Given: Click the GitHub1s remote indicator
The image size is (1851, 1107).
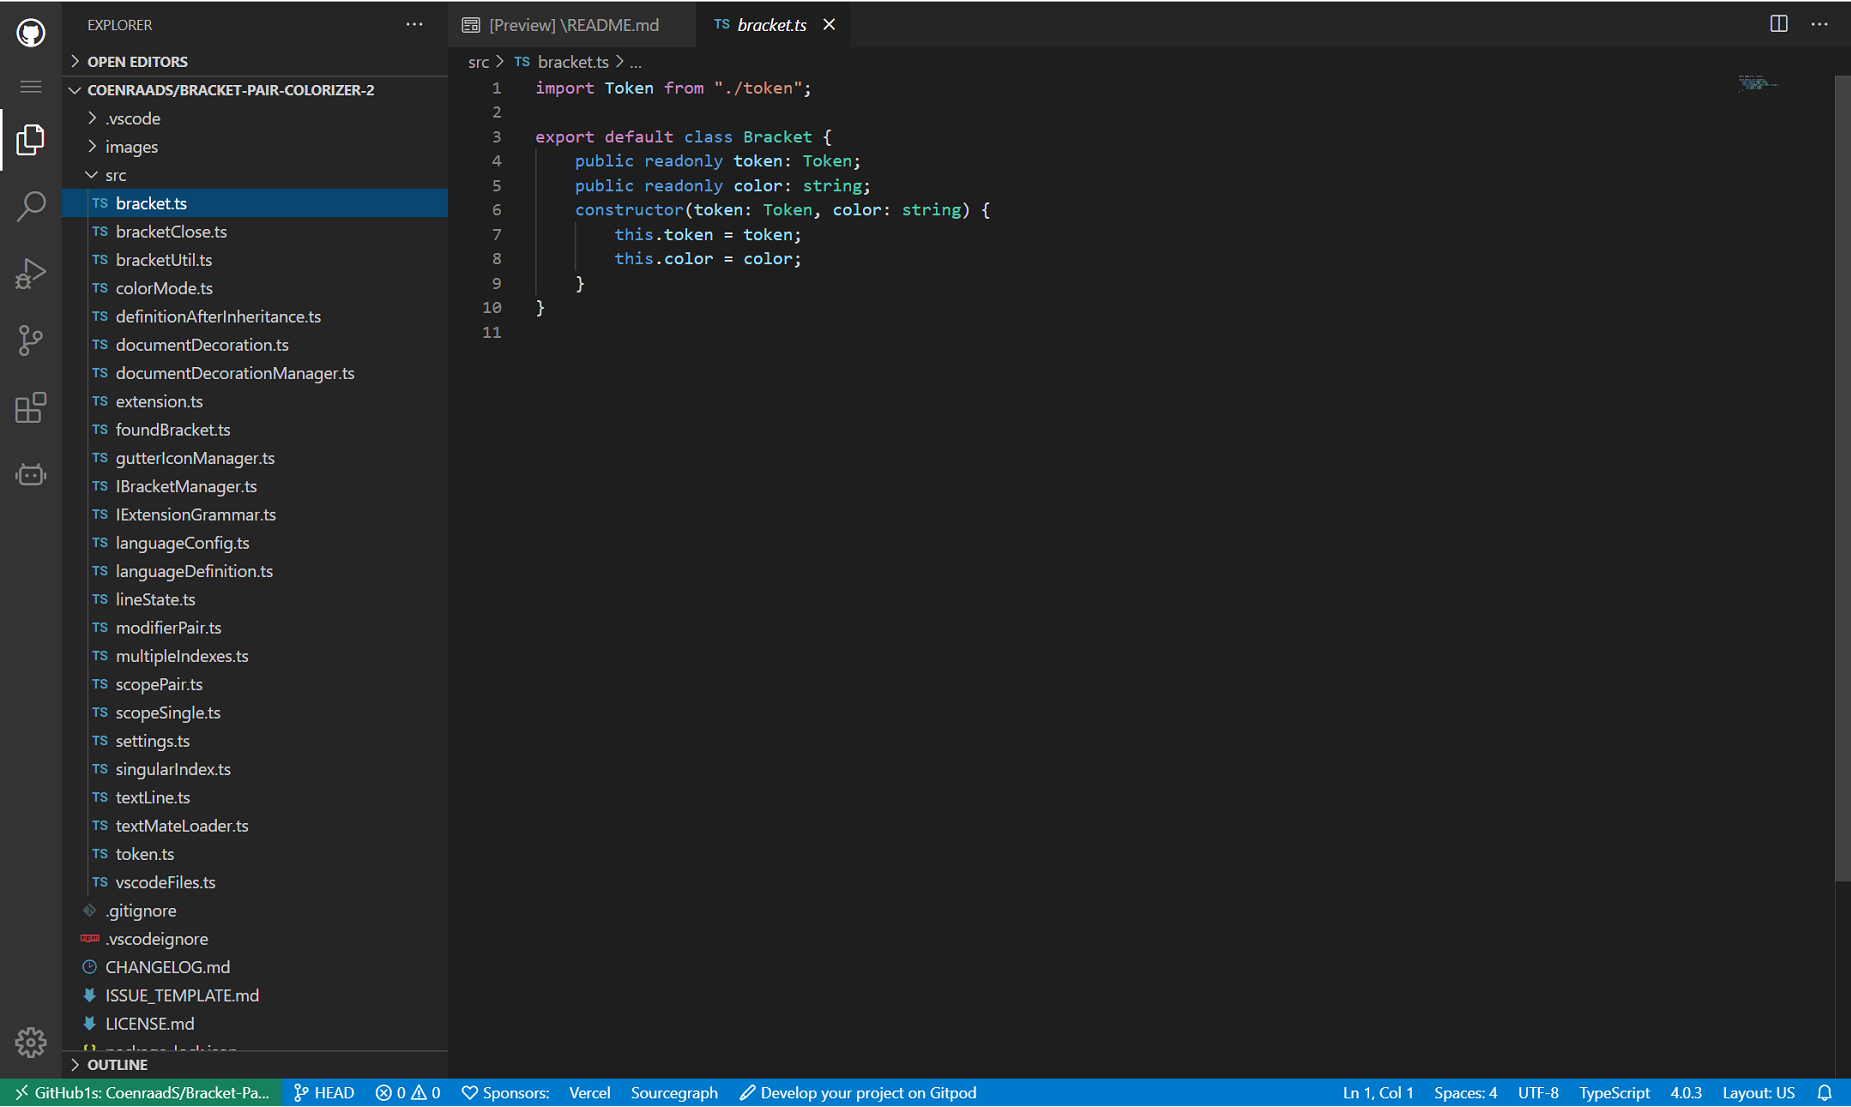Looking at the screenshot, I should (x=141, y=1092).
